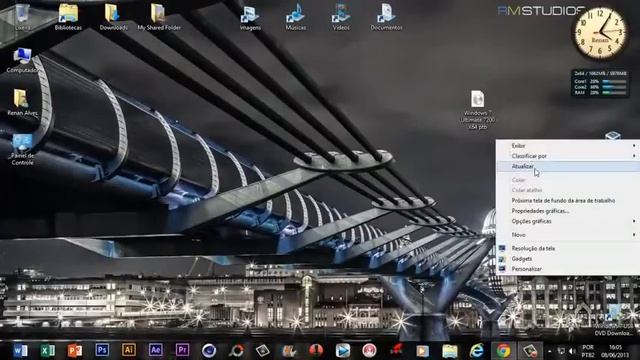Select the Renan Alves user folder icon
This screenshot has width=640, height=360.
click(22, 102)
